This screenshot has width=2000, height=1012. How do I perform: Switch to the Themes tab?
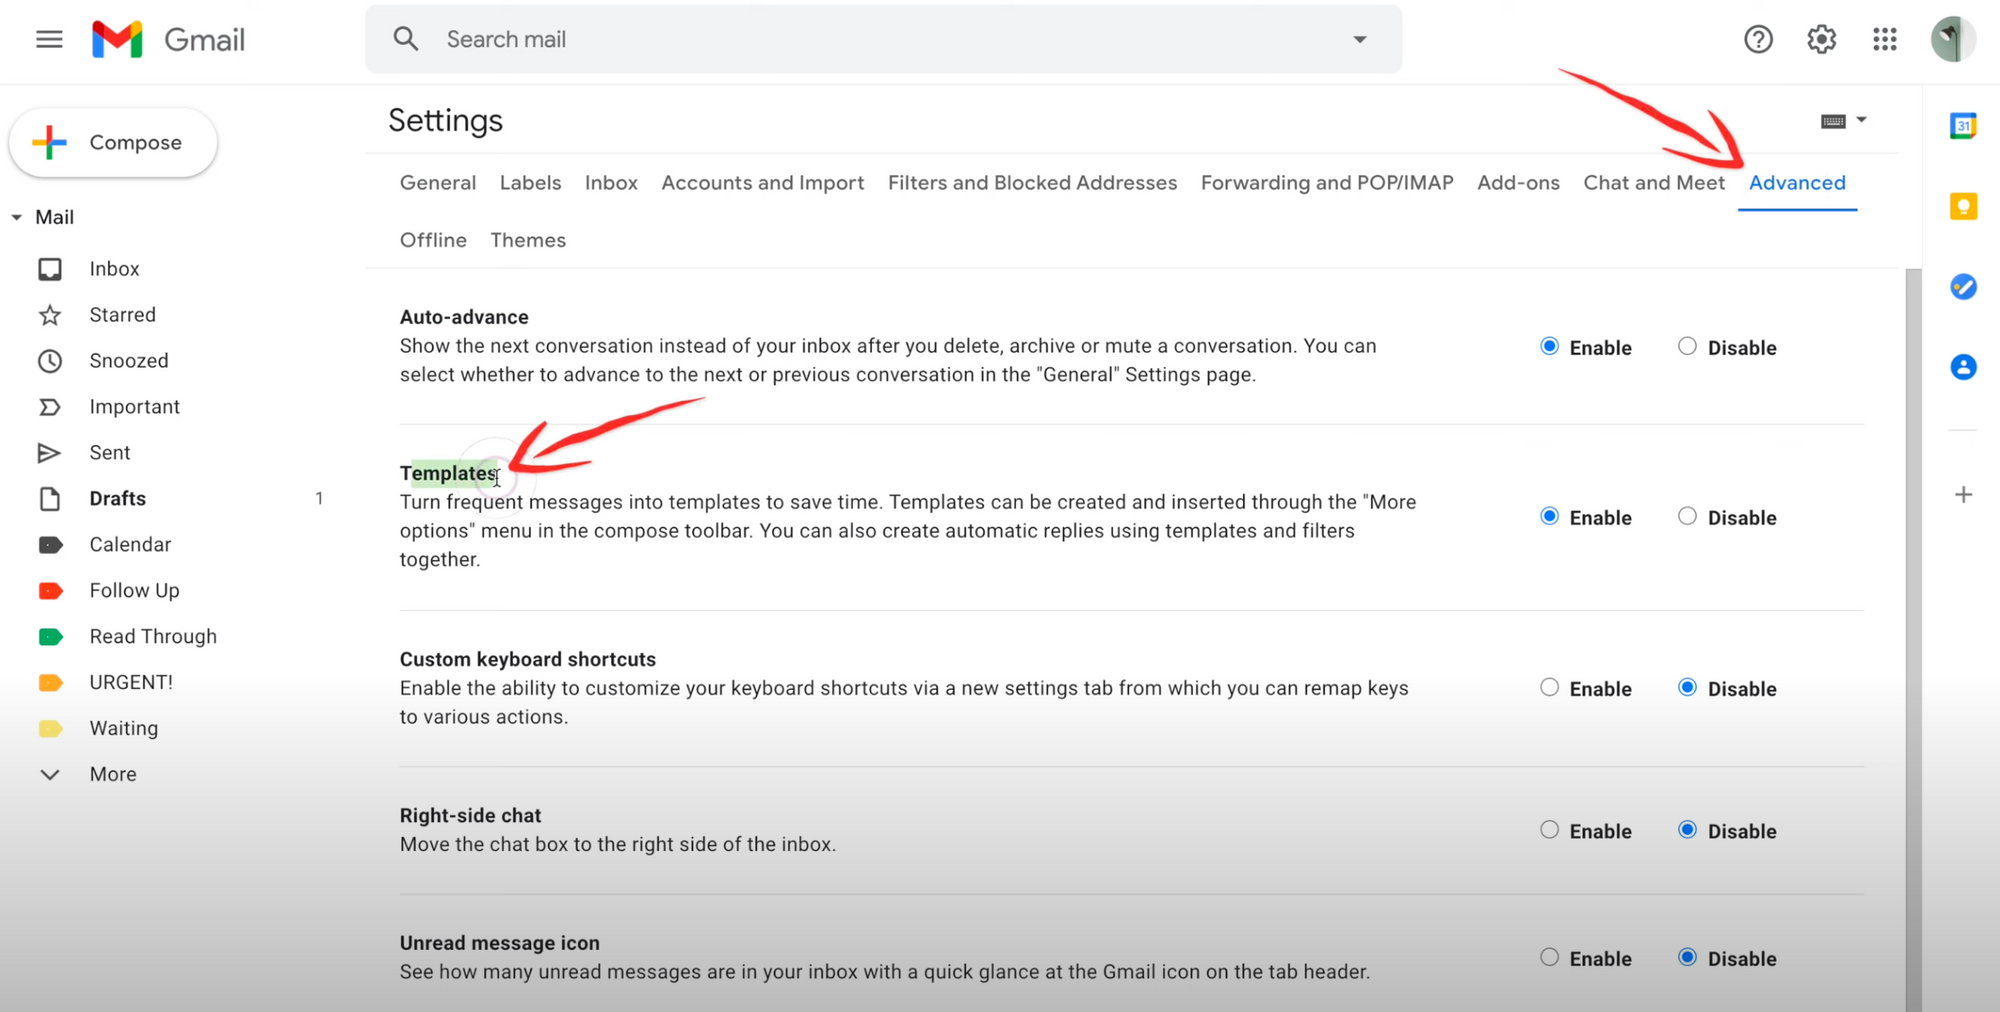528,240
